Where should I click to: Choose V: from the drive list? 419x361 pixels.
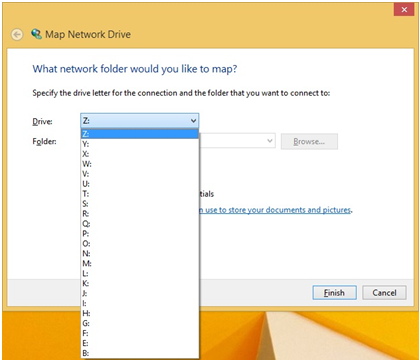[140, 174]
